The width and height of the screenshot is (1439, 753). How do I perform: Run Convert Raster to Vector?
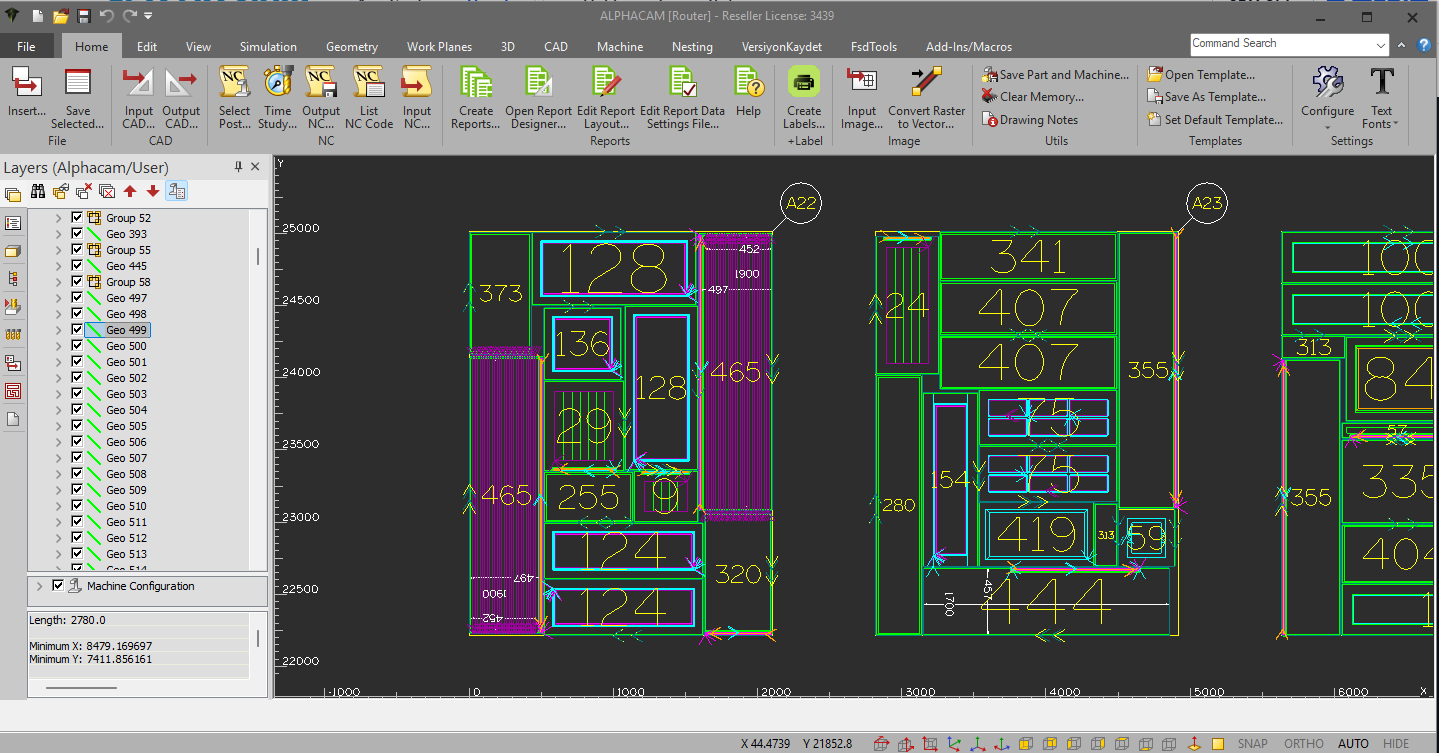click(x=926, y=84)
